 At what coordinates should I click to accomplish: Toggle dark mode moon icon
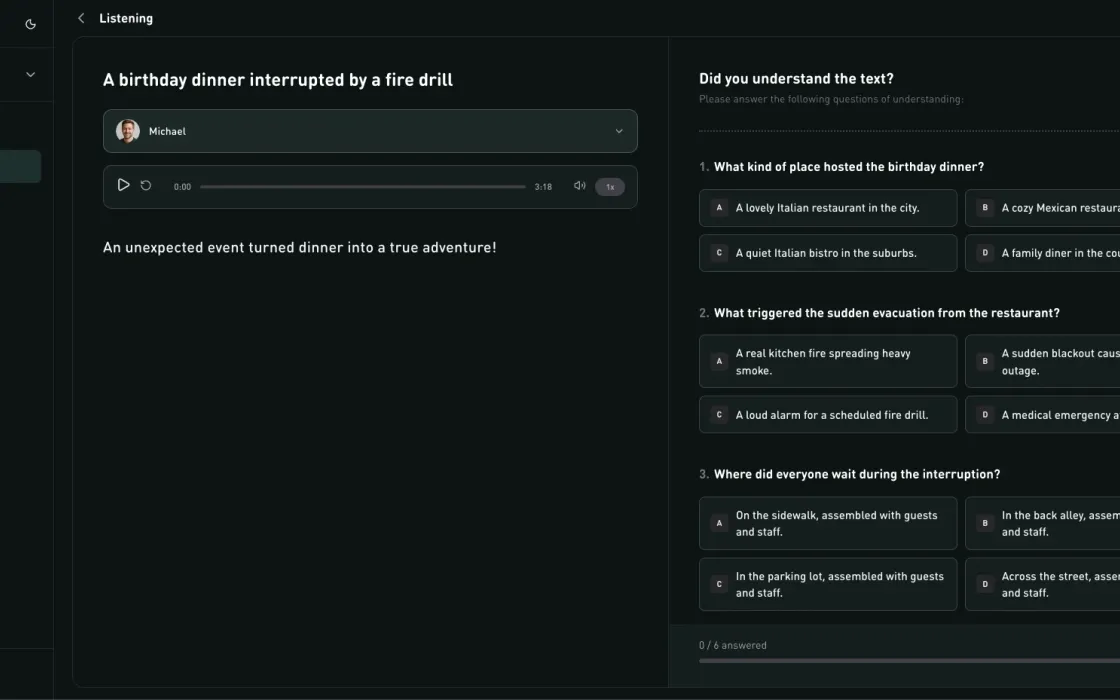(31, 24)
